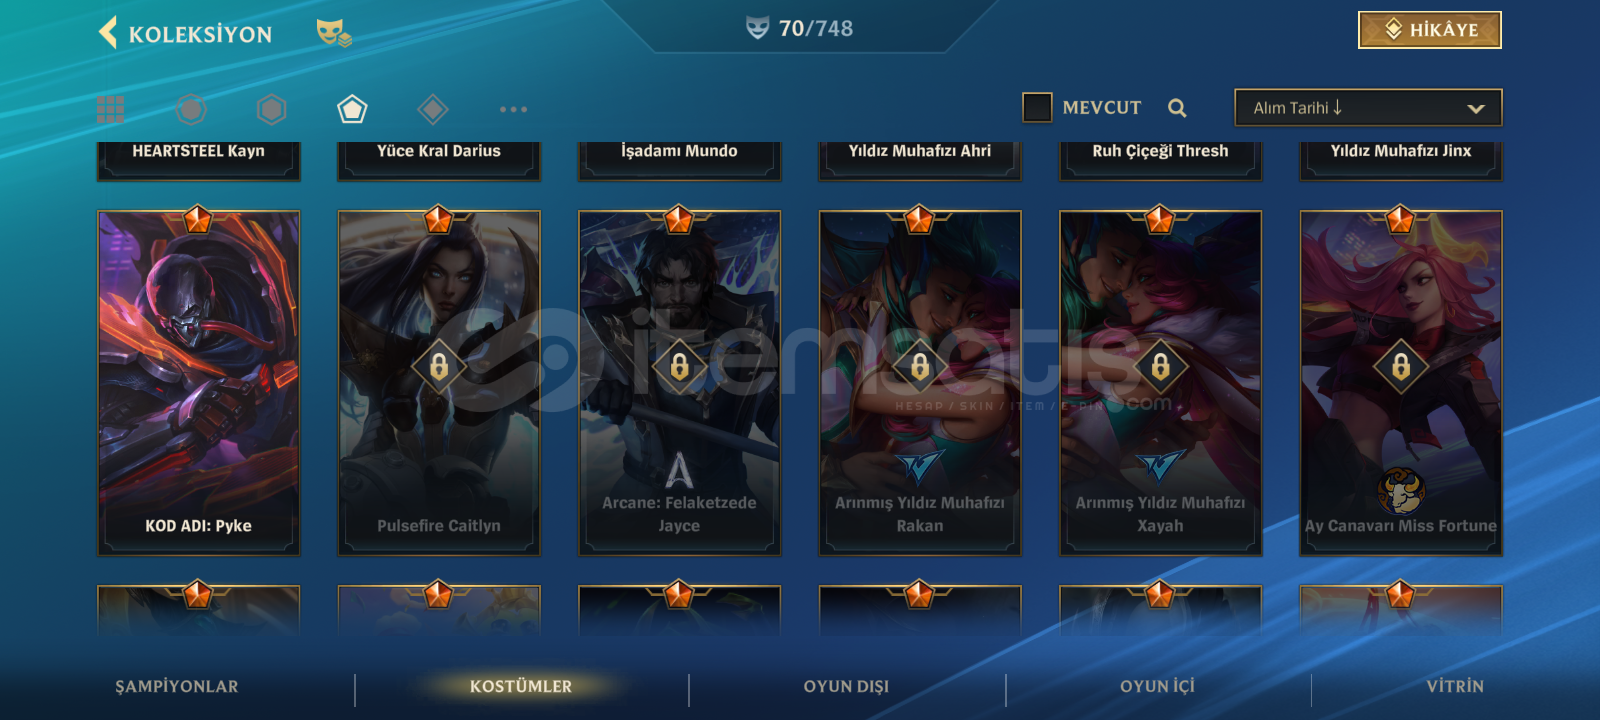Open the KOD ADI: Pyke skin card

(199, 382)
